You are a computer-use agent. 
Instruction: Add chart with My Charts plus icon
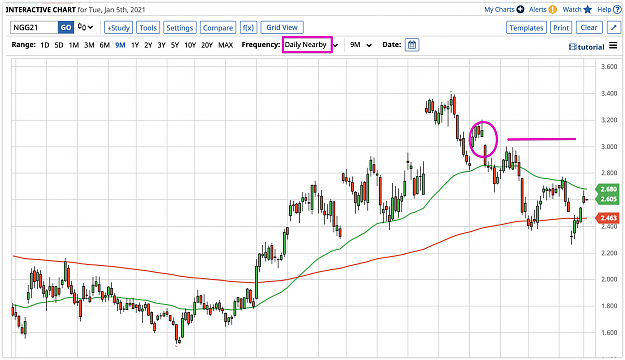[520, 9]
